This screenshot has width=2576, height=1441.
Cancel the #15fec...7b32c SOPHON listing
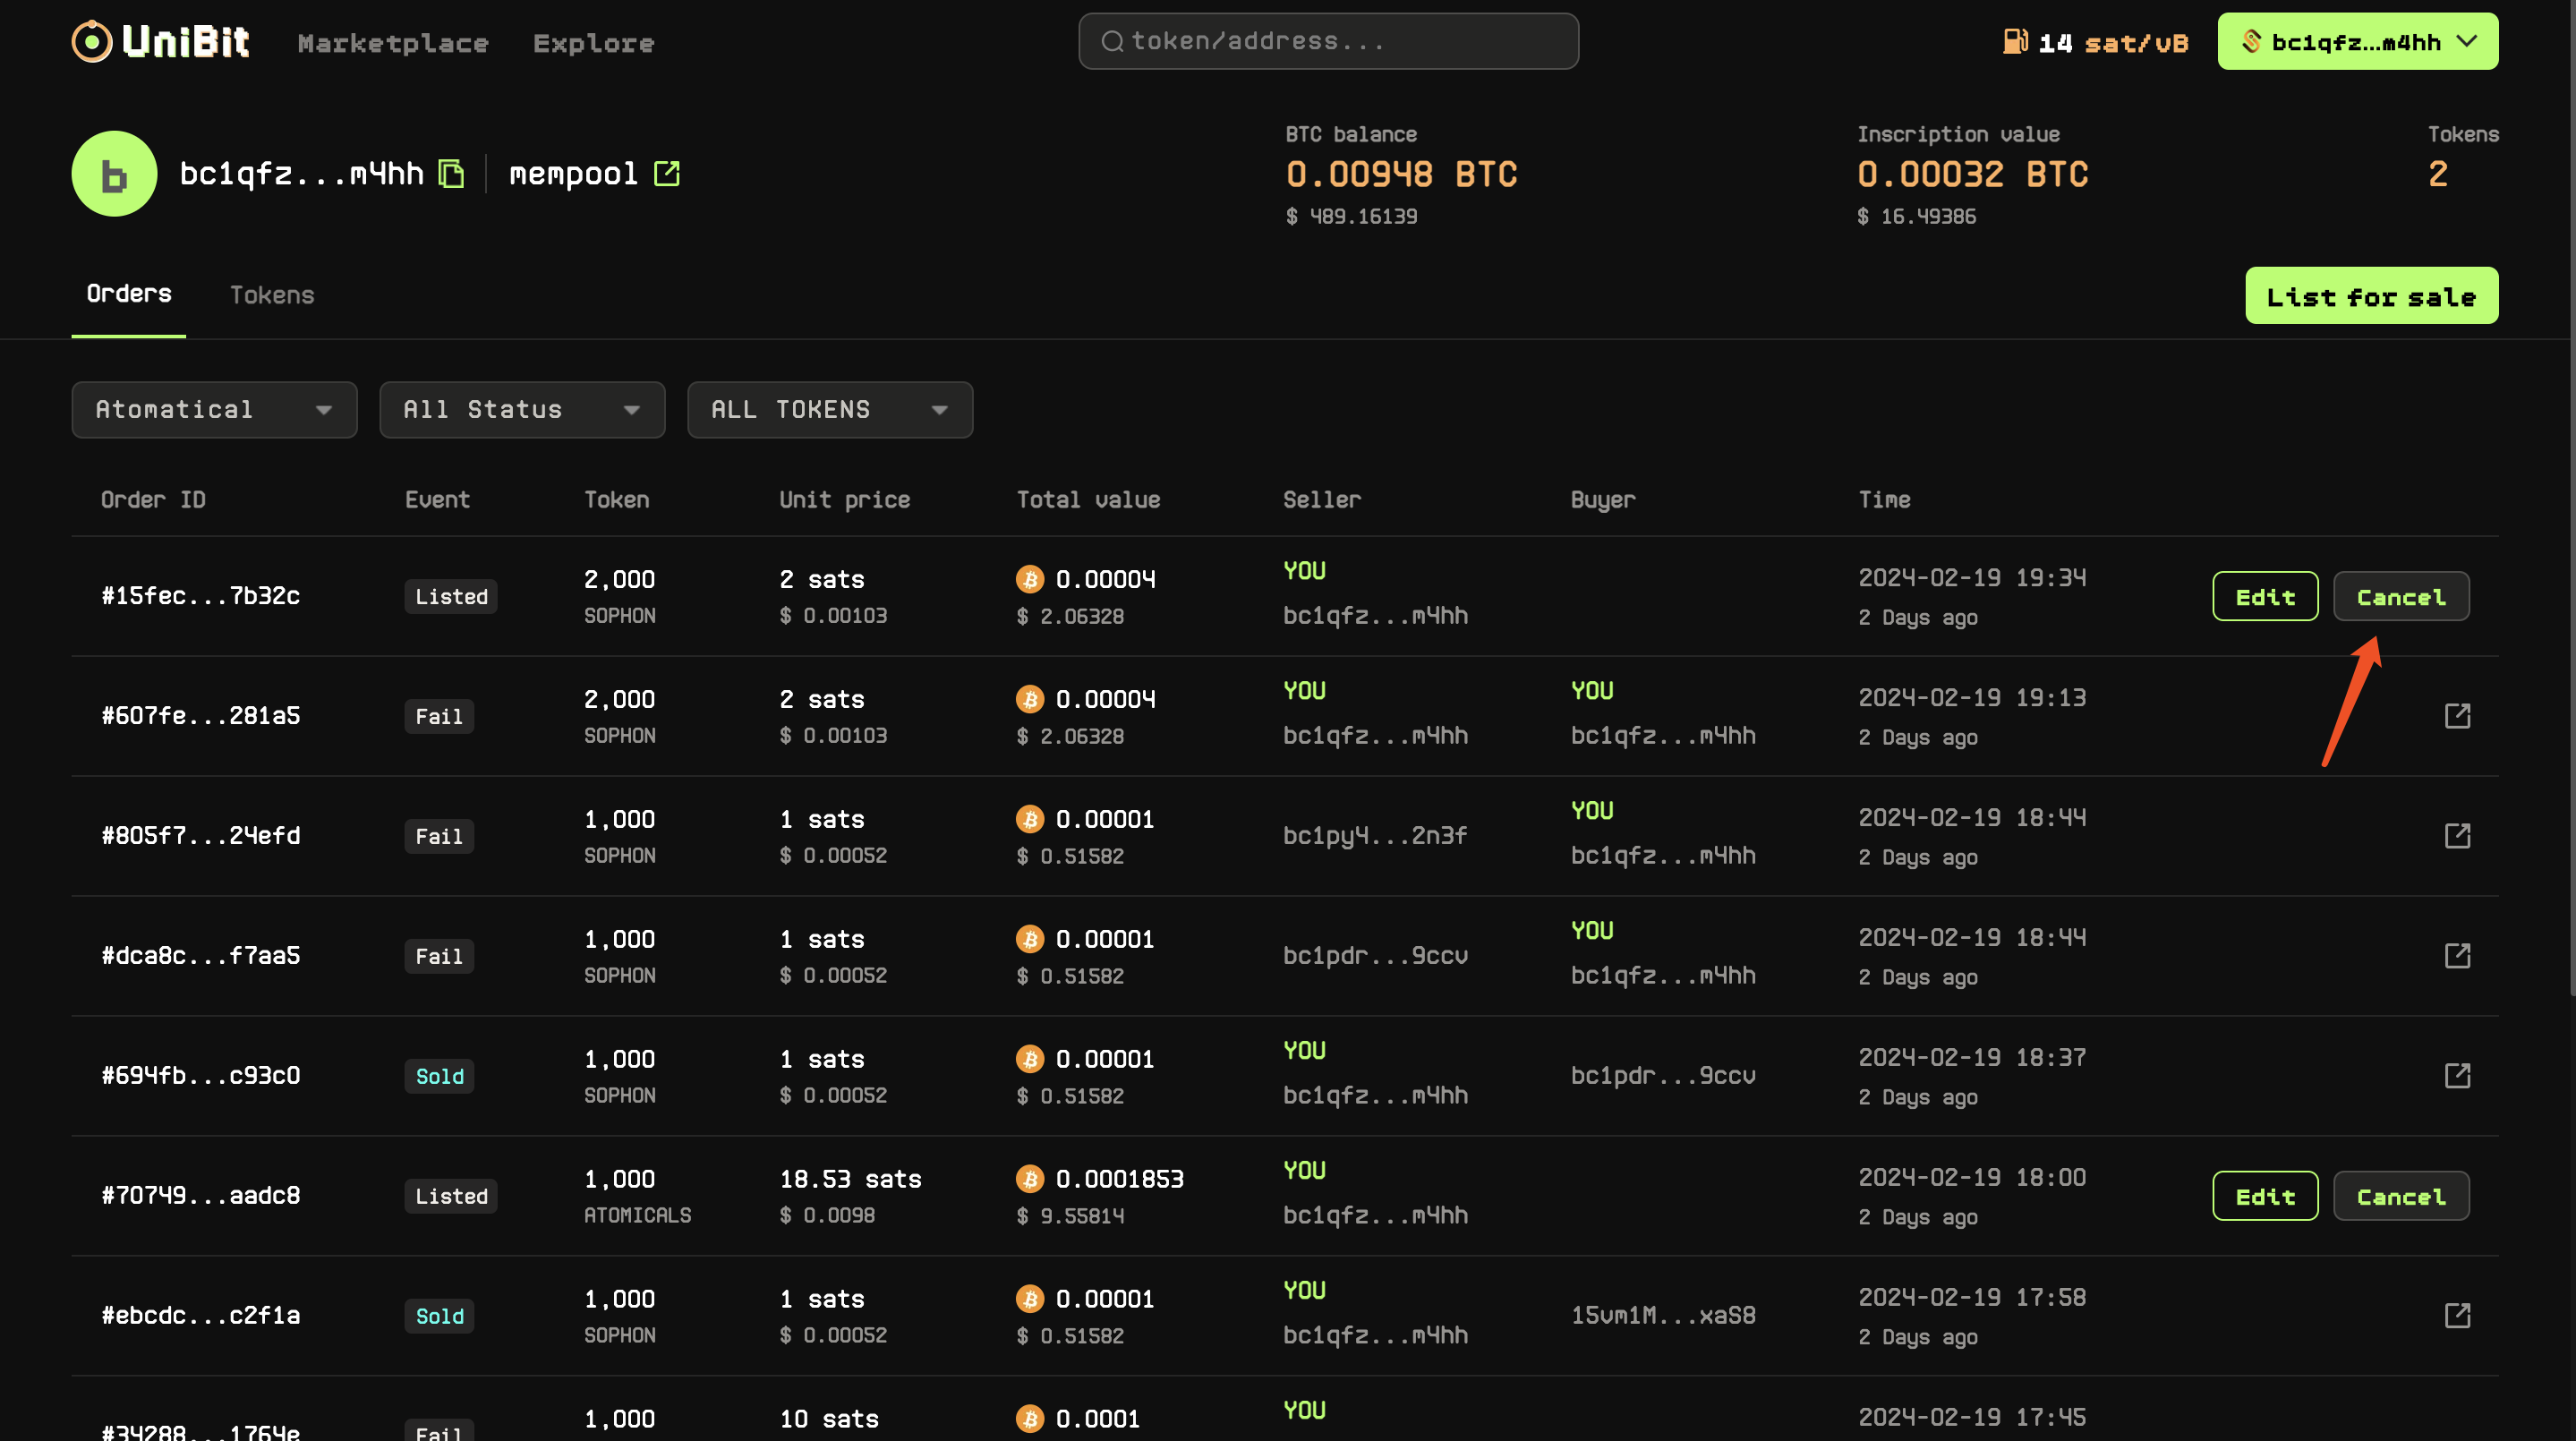pos(2400,597)
